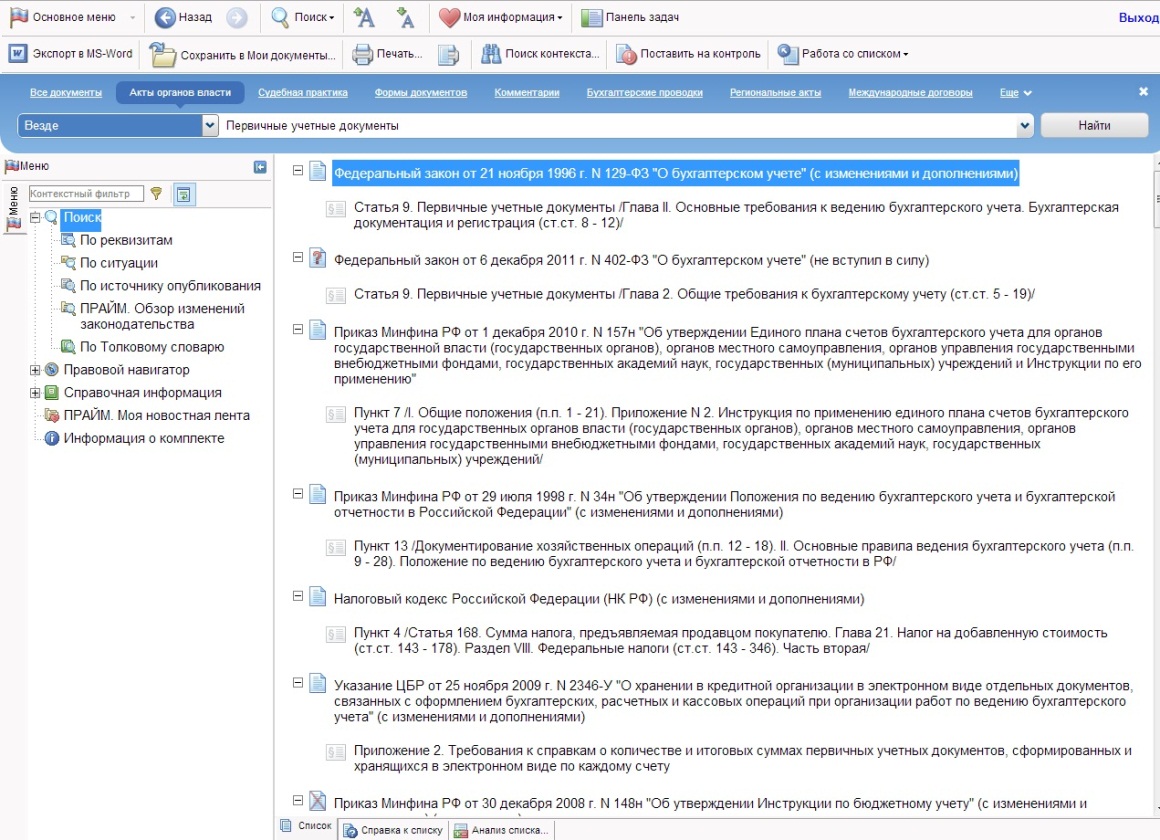This screenshot has width=1160, height=840.
Task: Open Налоговый кодекс РФ document
Action: pos(598,599)
